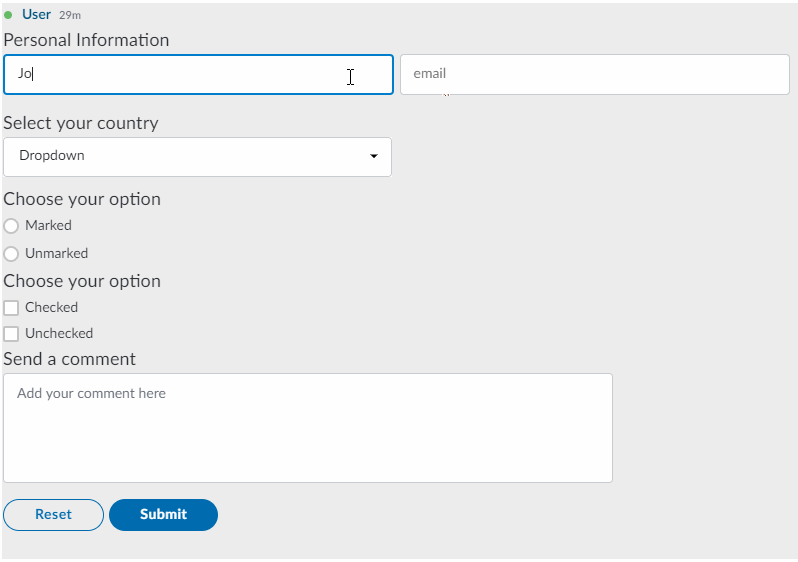Tick the Checked checkbox
This screenshot has width=798, height=562.
[11, 307]
